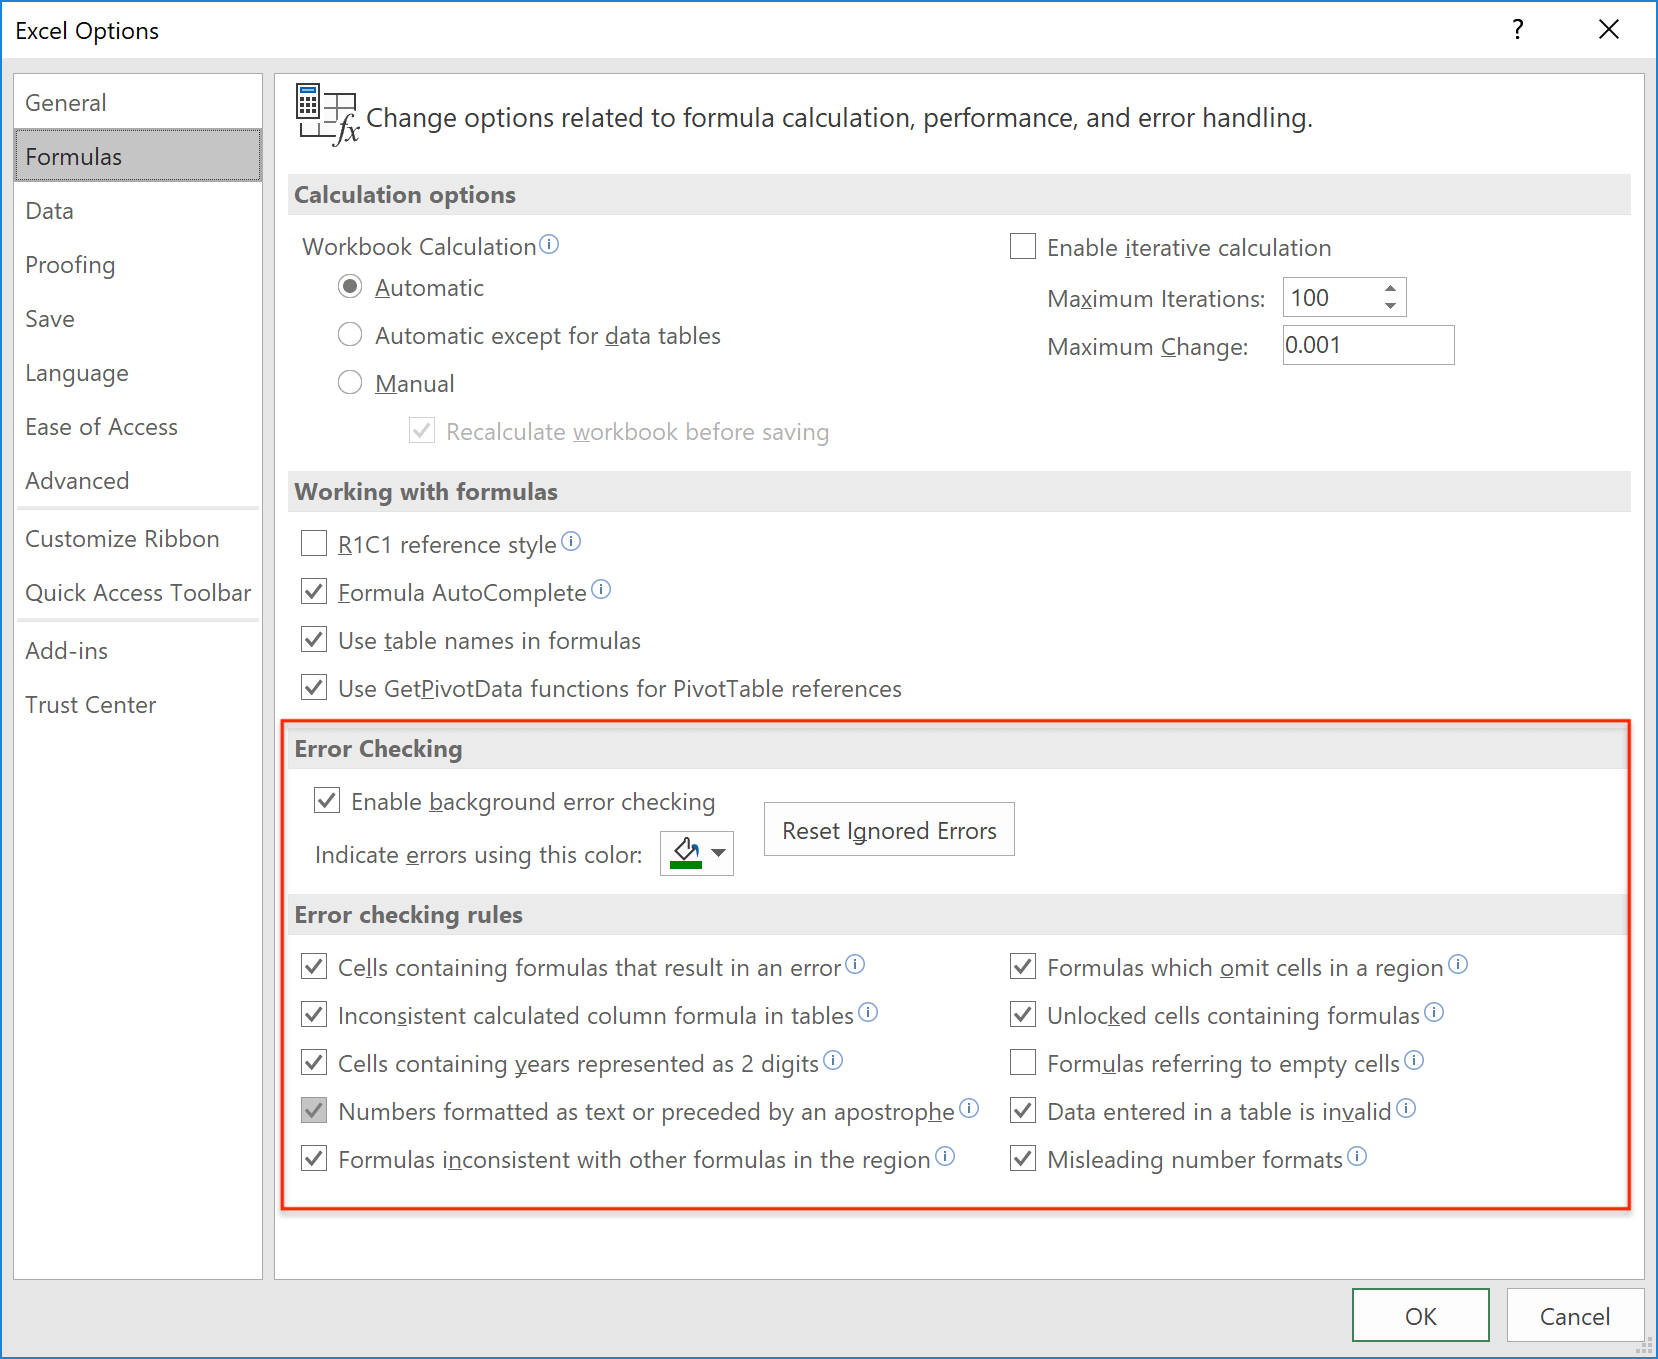This screenshot has height=1359, width=1658.
Task: Enable iterative calculation checkbox
Action: point(1023,246)
